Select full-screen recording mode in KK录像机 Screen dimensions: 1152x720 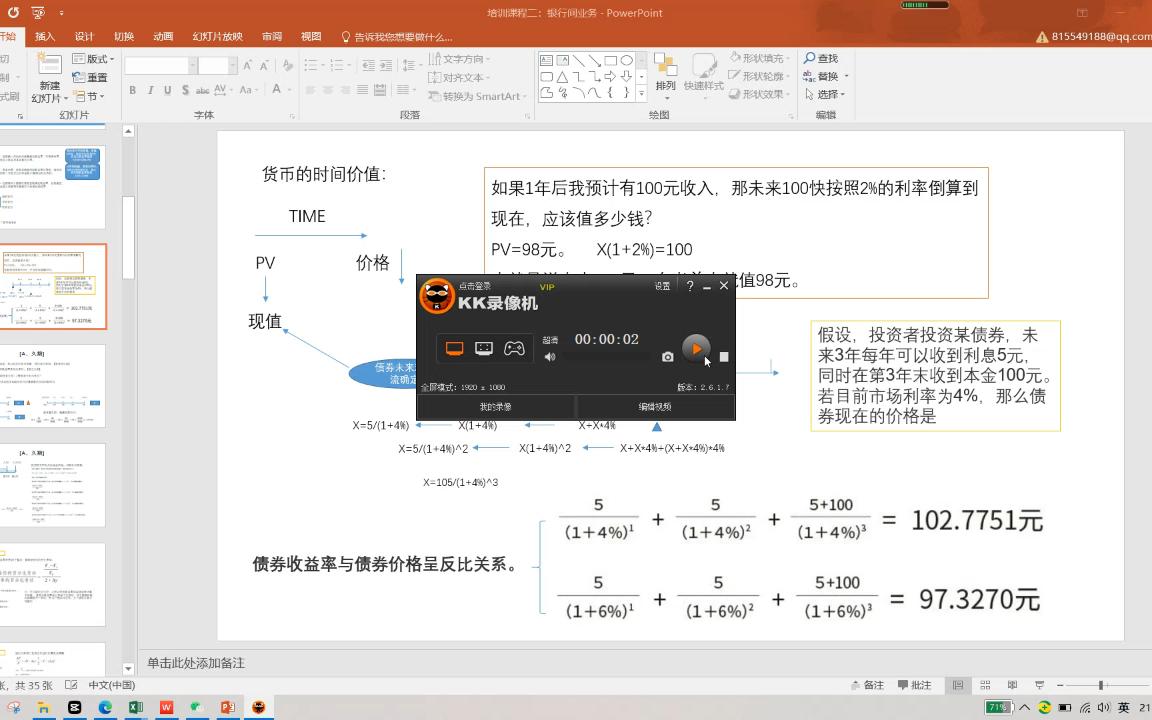[454, 346]
